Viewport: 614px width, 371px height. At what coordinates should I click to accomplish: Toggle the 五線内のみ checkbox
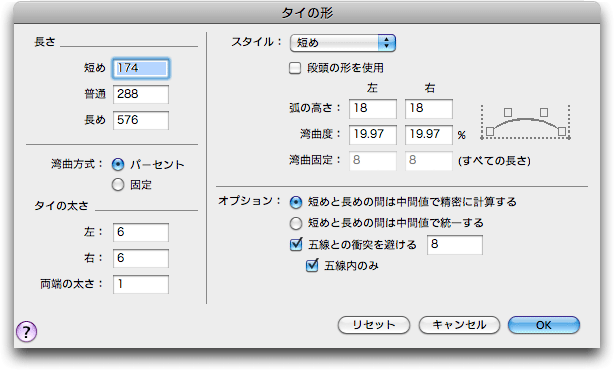(x=312, y=265)
